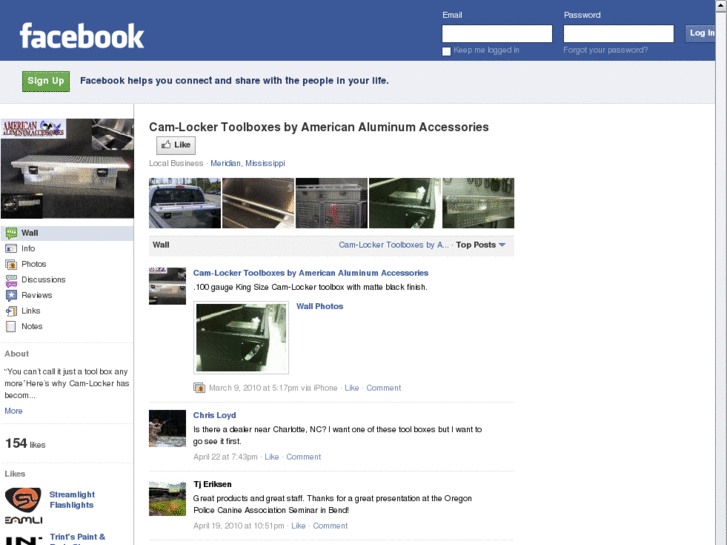Open the Links section
This screenshot has height=545, width=727.
tap(31, 311)
